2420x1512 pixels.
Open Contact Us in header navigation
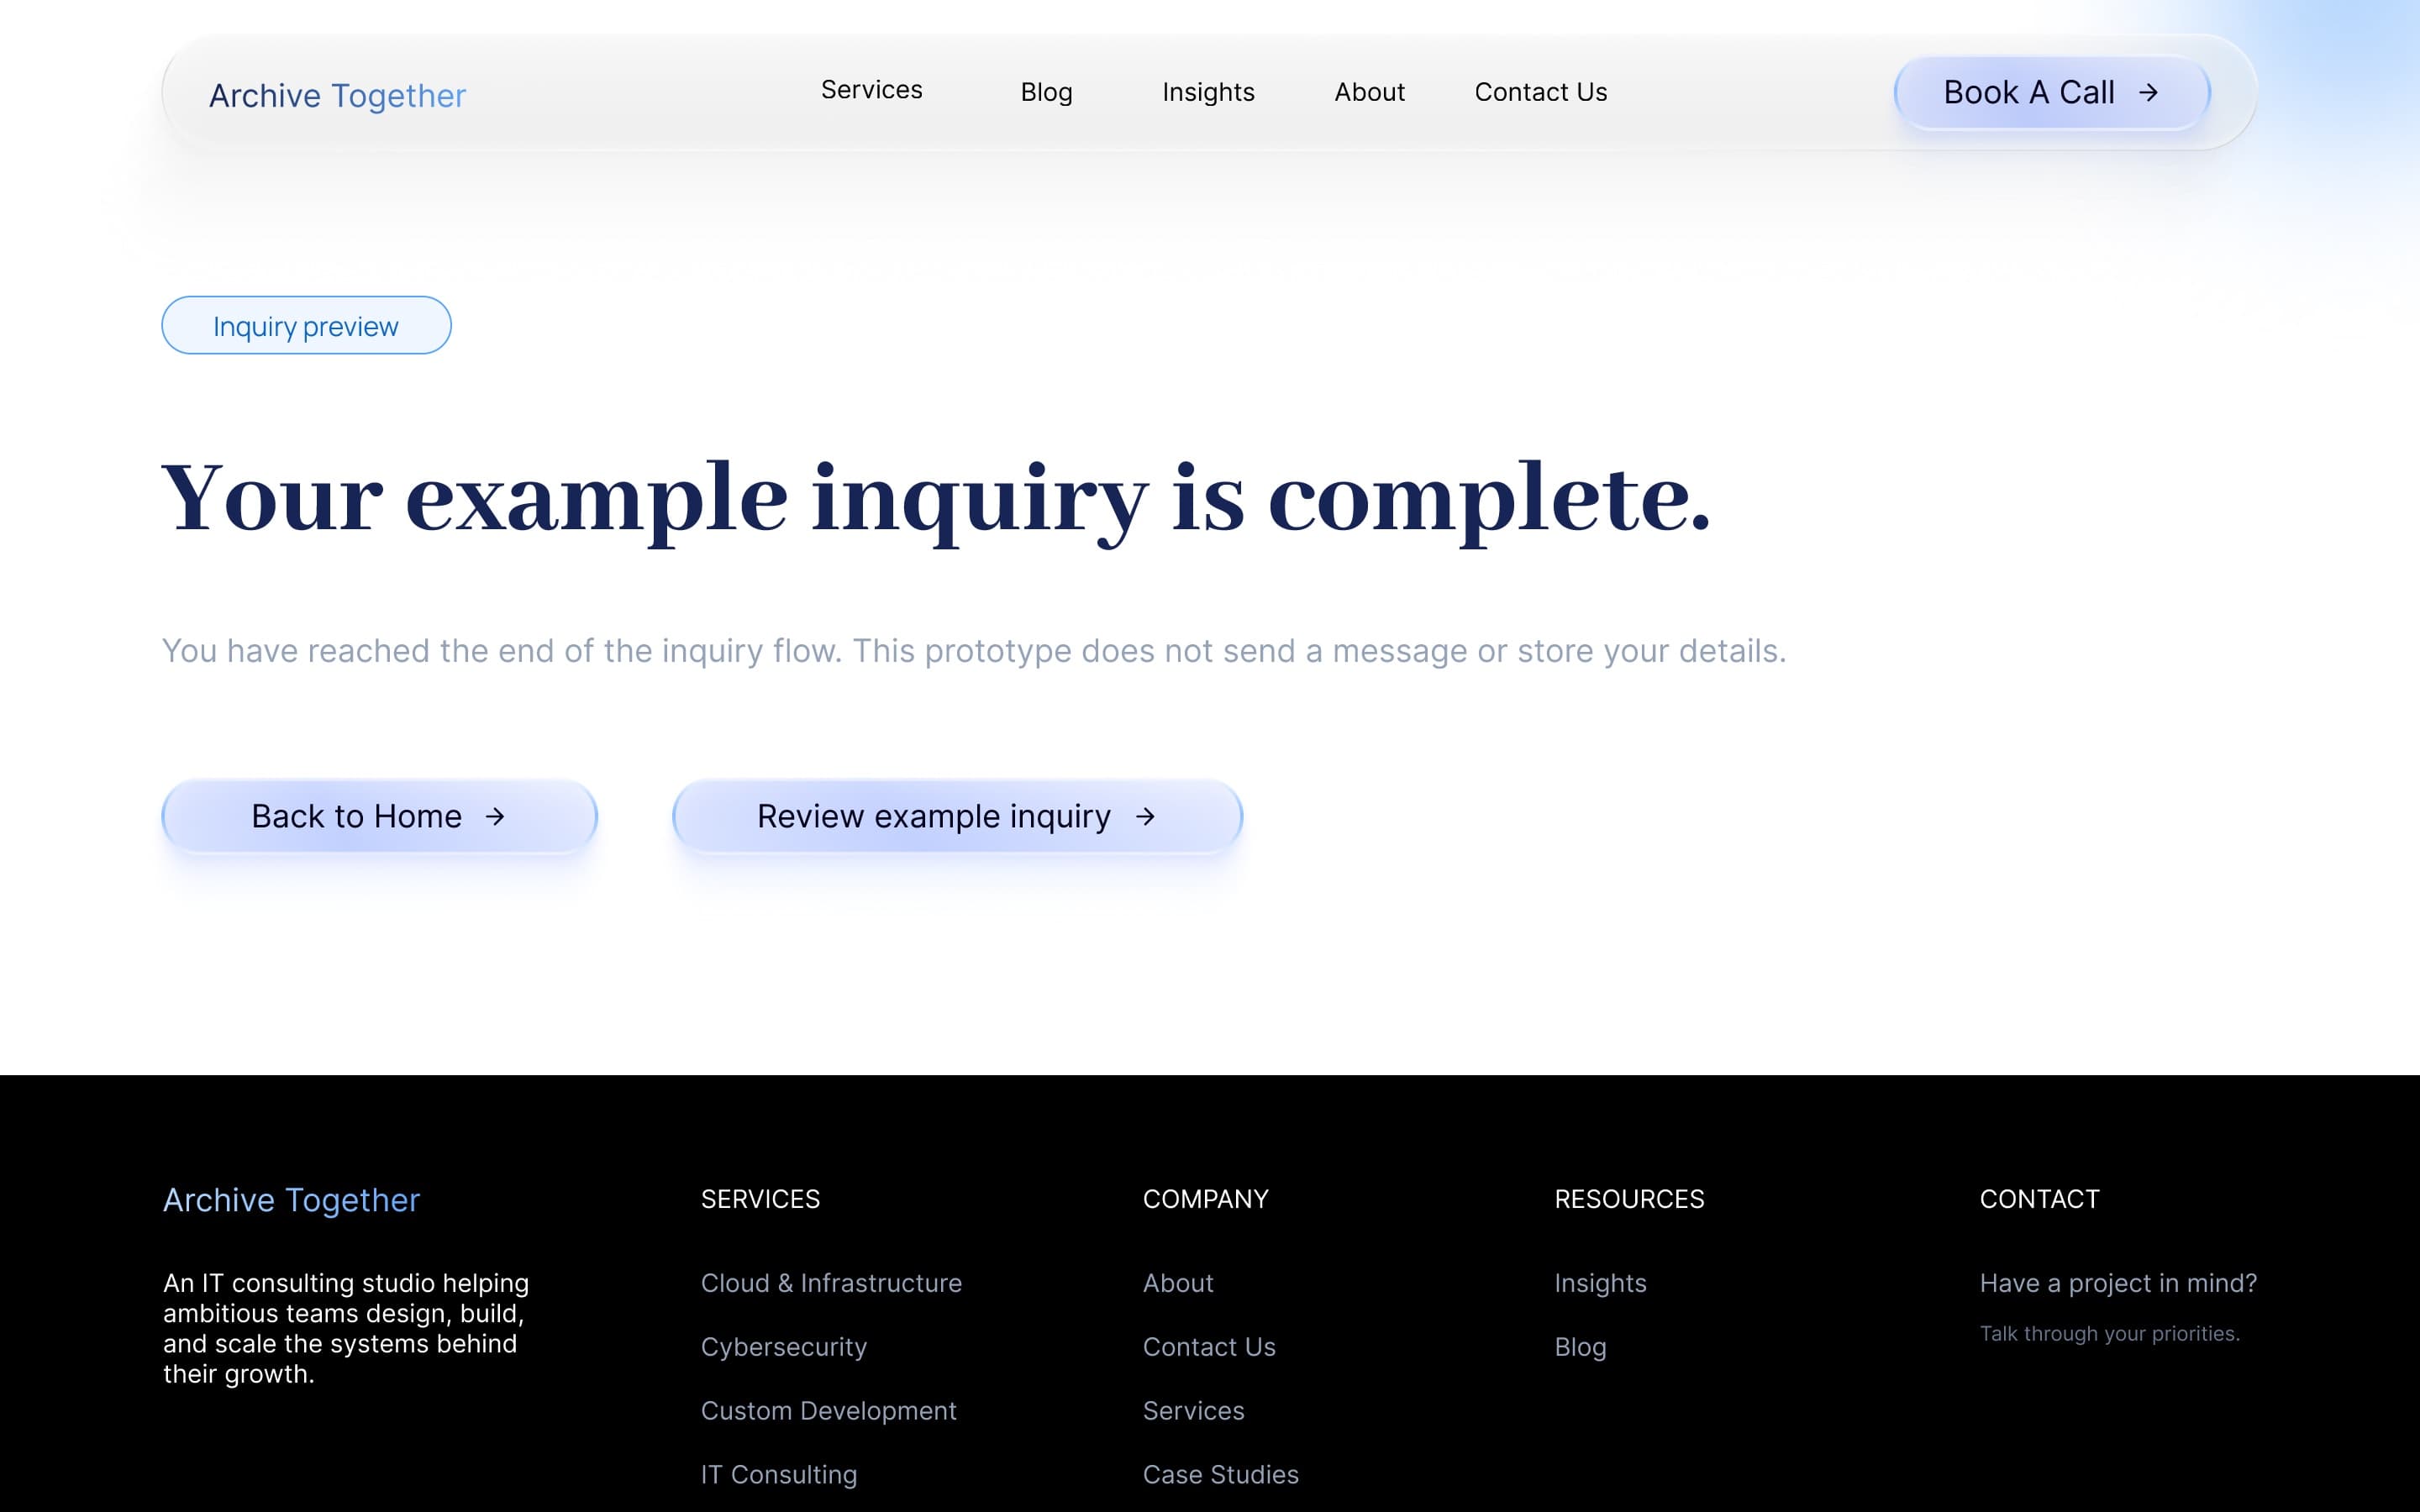pos(1540,92)
